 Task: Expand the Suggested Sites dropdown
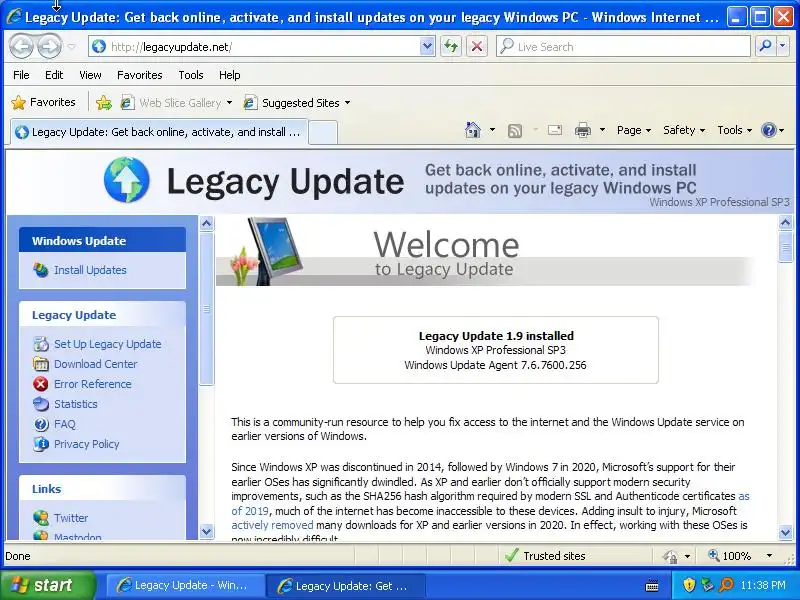[x=347, y=103]
